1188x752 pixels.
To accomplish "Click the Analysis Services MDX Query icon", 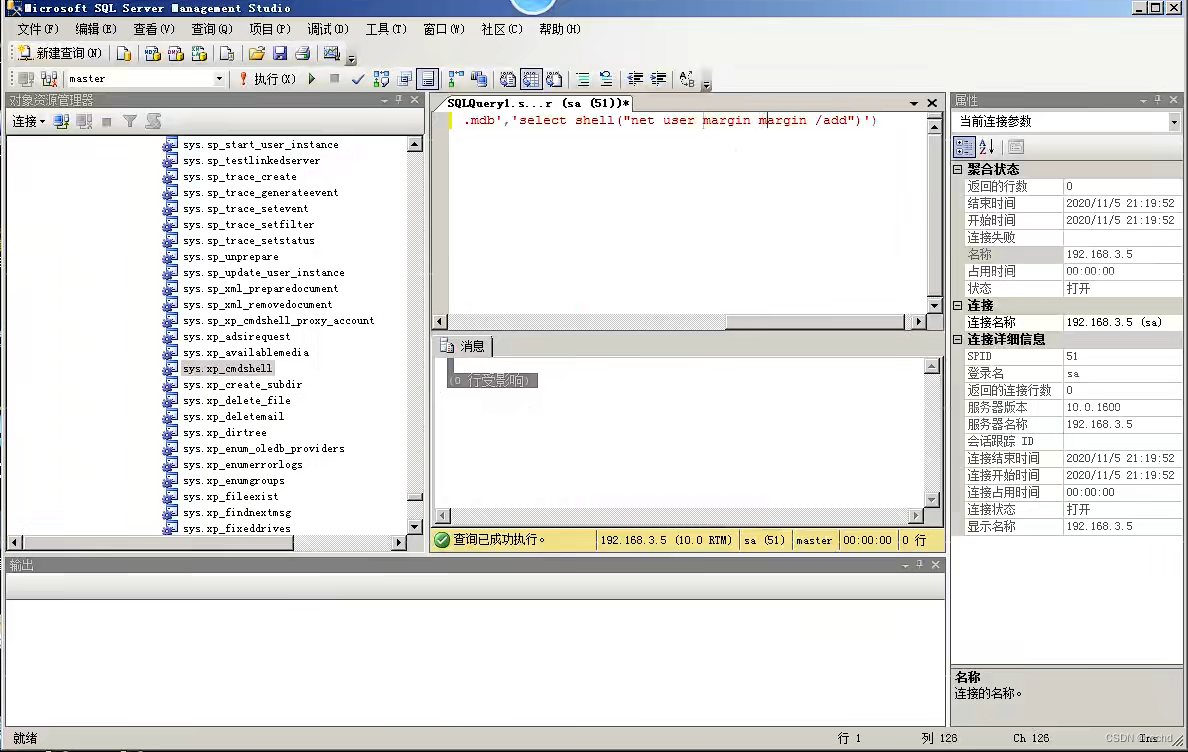I will (x=152, y=53).
